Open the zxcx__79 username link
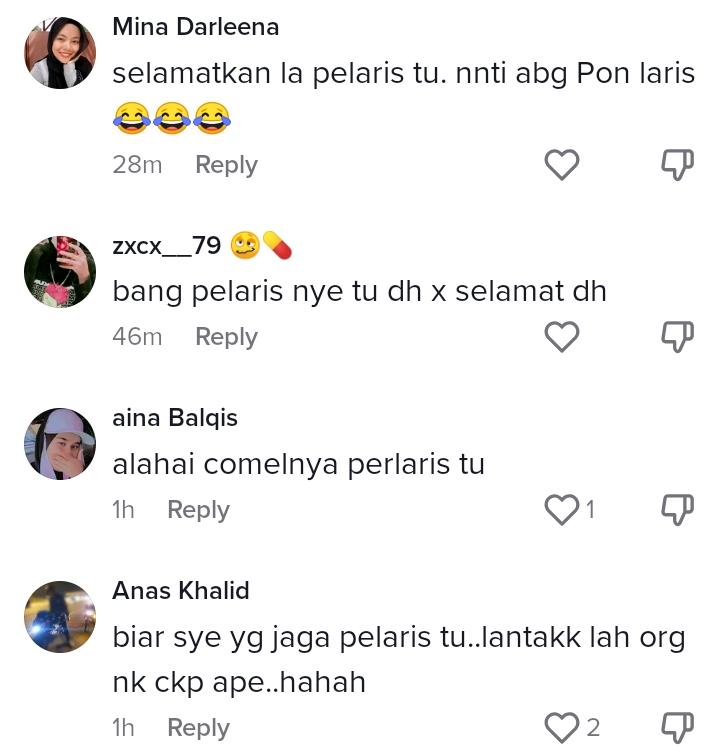The height and width of the screenshot is (756, 720). (166, 246)
